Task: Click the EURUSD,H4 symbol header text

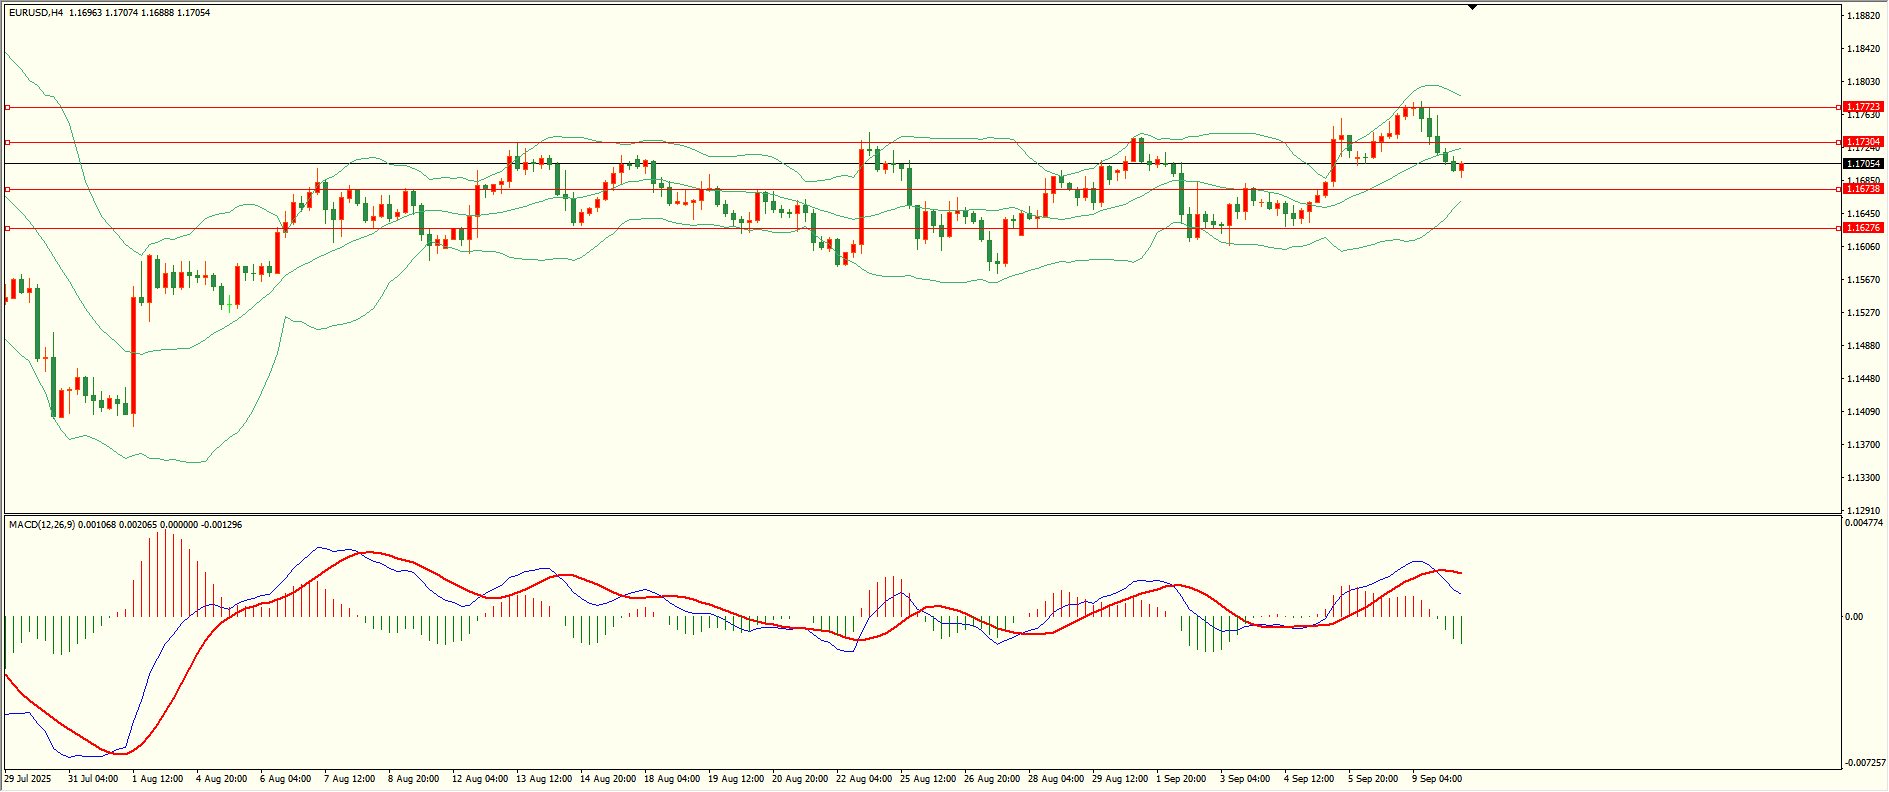Action: 36,13
